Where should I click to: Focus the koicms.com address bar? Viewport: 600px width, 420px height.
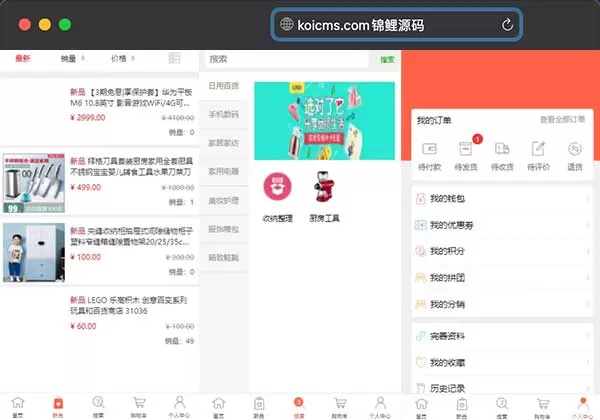(397, 25)
